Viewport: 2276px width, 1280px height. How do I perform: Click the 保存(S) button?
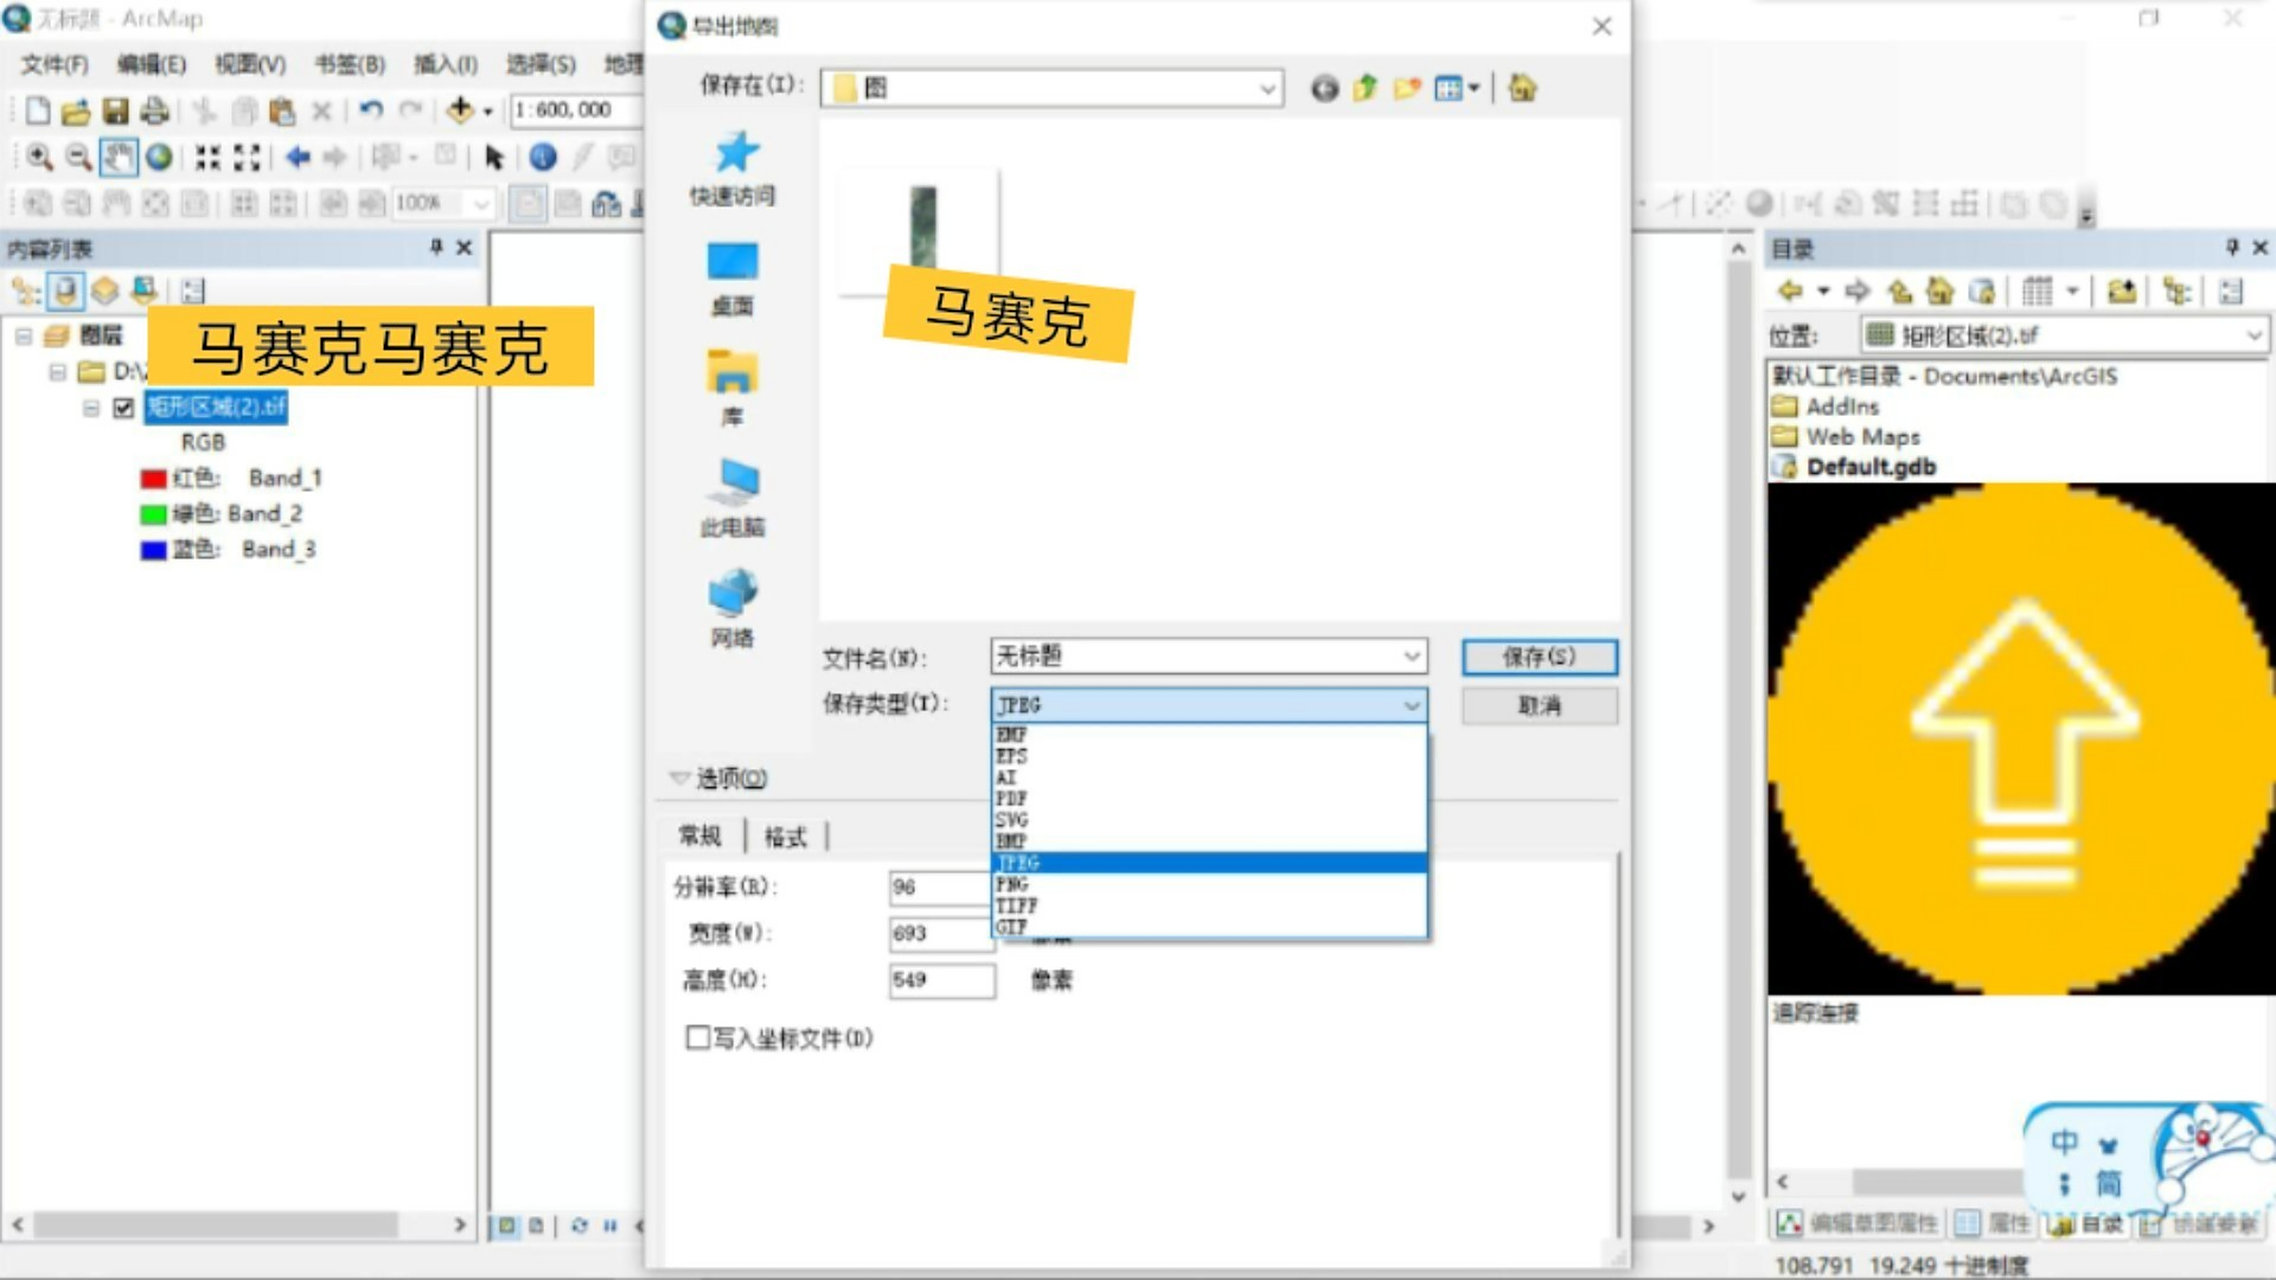[x=1539, y=657]
